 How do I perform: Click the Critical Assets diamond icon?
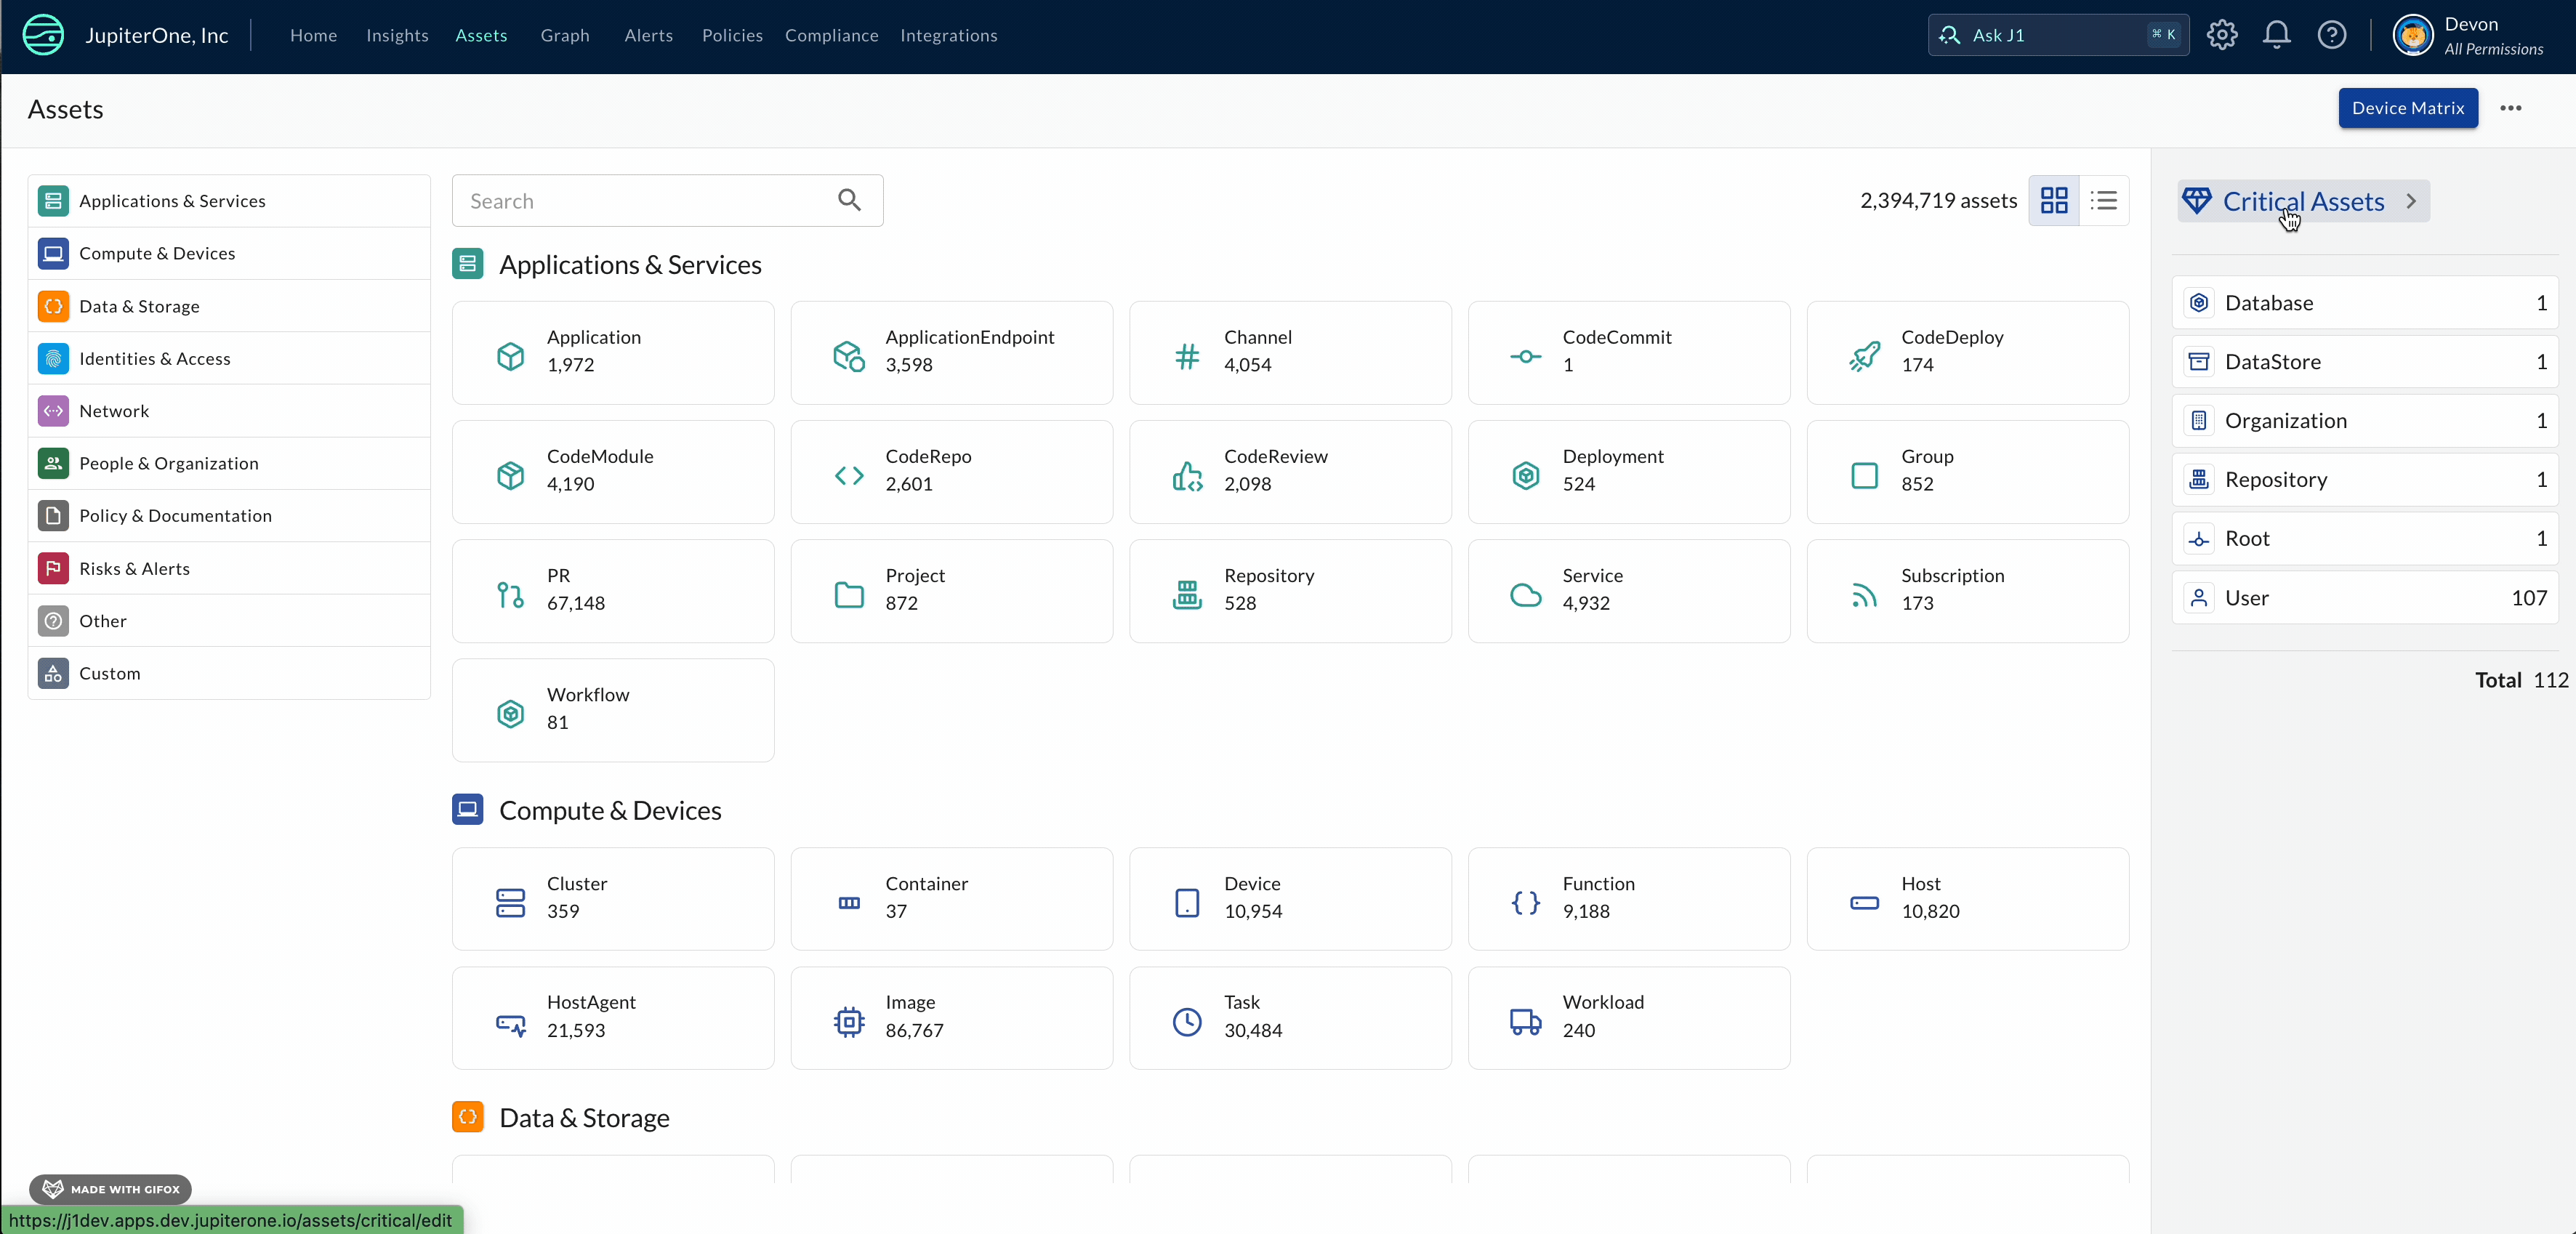[x=2196, y=200]
